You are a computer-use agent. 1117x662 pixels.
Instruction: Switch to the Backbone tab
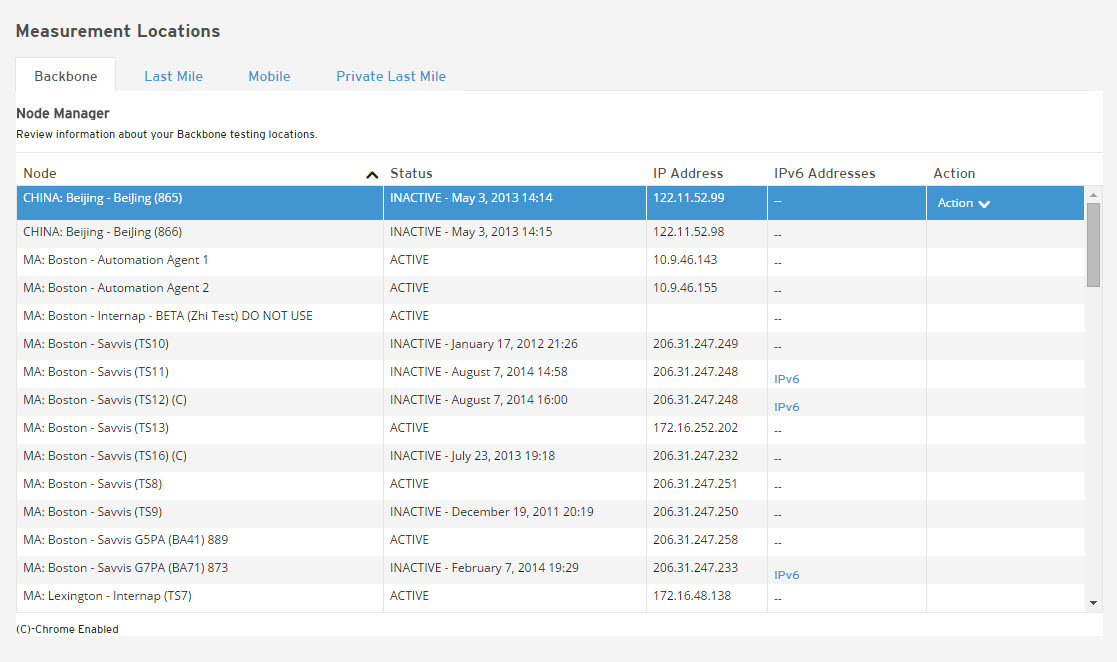click(66, 76)
